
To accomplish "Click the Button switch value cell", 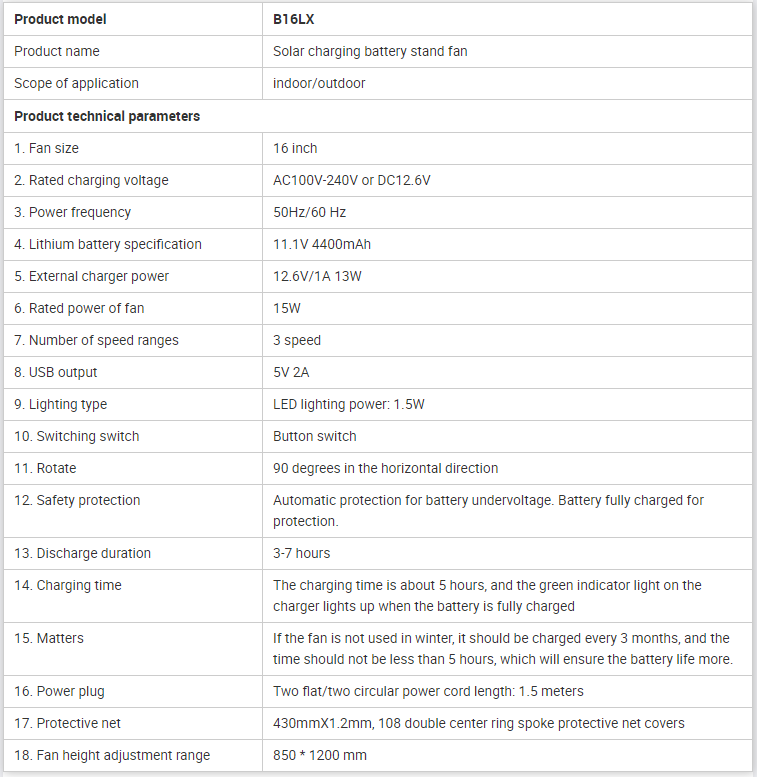I will pos(507,437).
